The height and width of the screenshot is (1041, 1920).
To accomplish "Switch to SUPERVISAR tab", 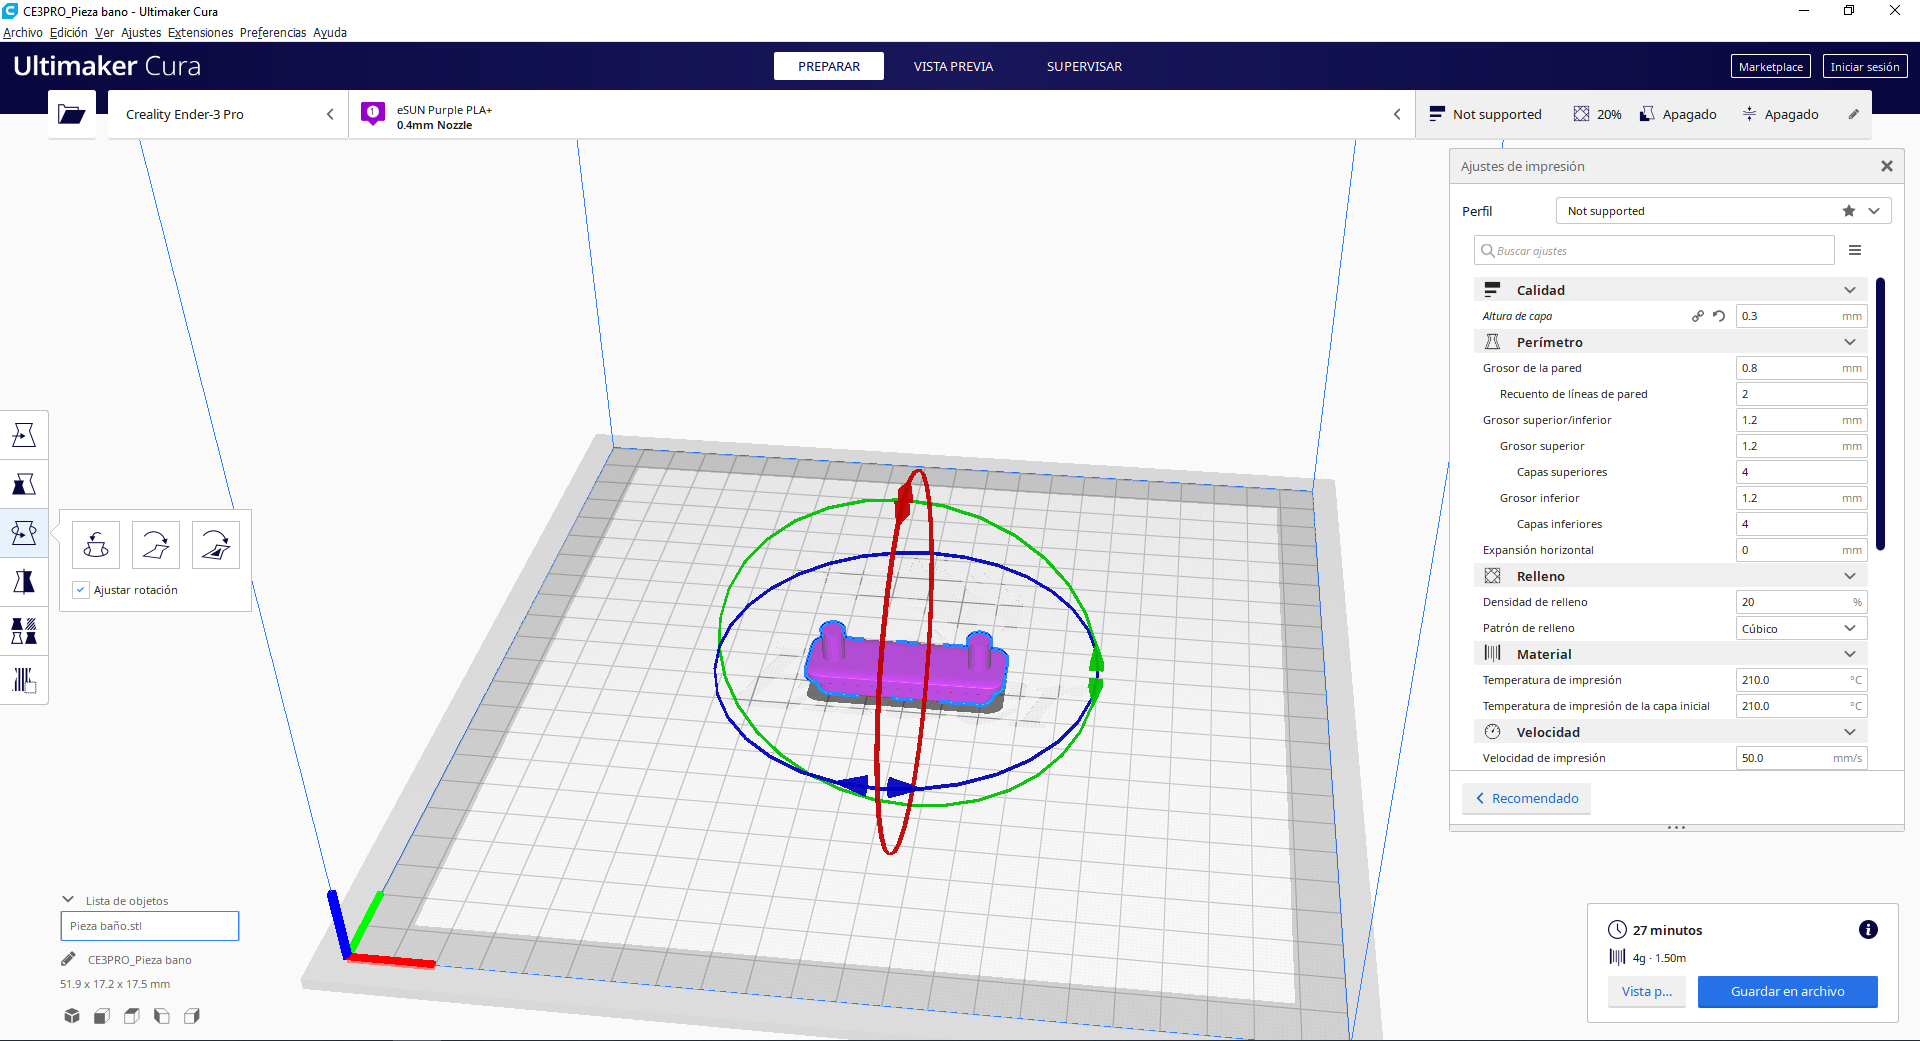I will tap(1084, 66).
